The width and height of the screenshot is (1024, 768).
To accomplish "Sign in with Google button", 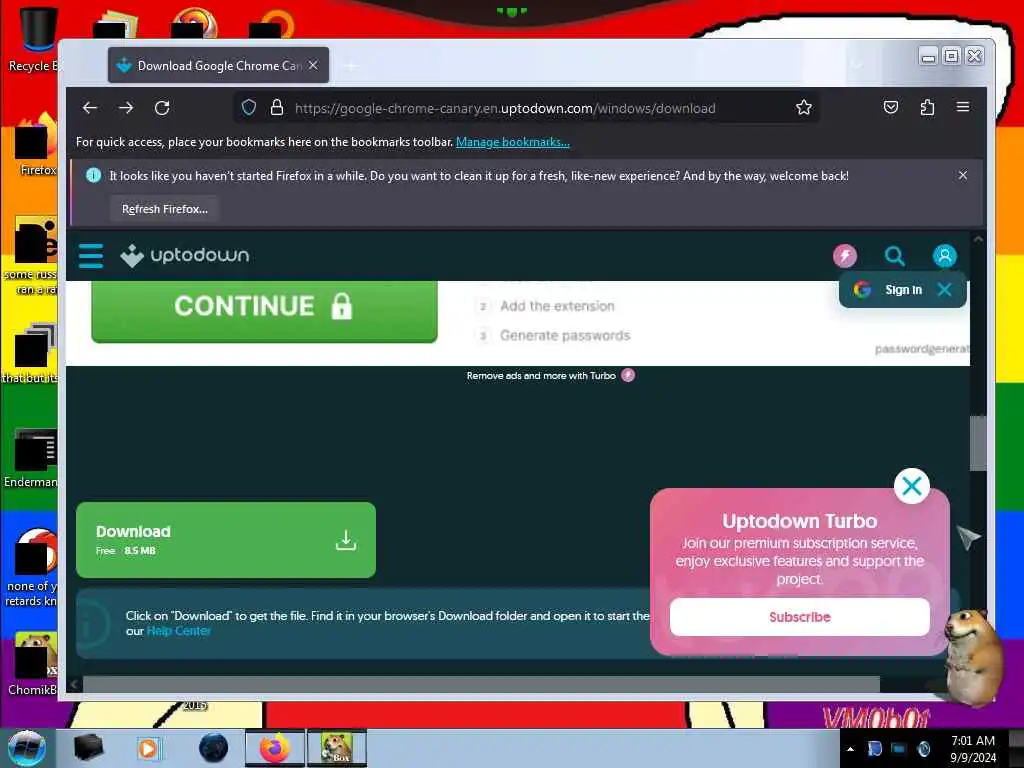I will pyautogui.click(x=889, y=289).
